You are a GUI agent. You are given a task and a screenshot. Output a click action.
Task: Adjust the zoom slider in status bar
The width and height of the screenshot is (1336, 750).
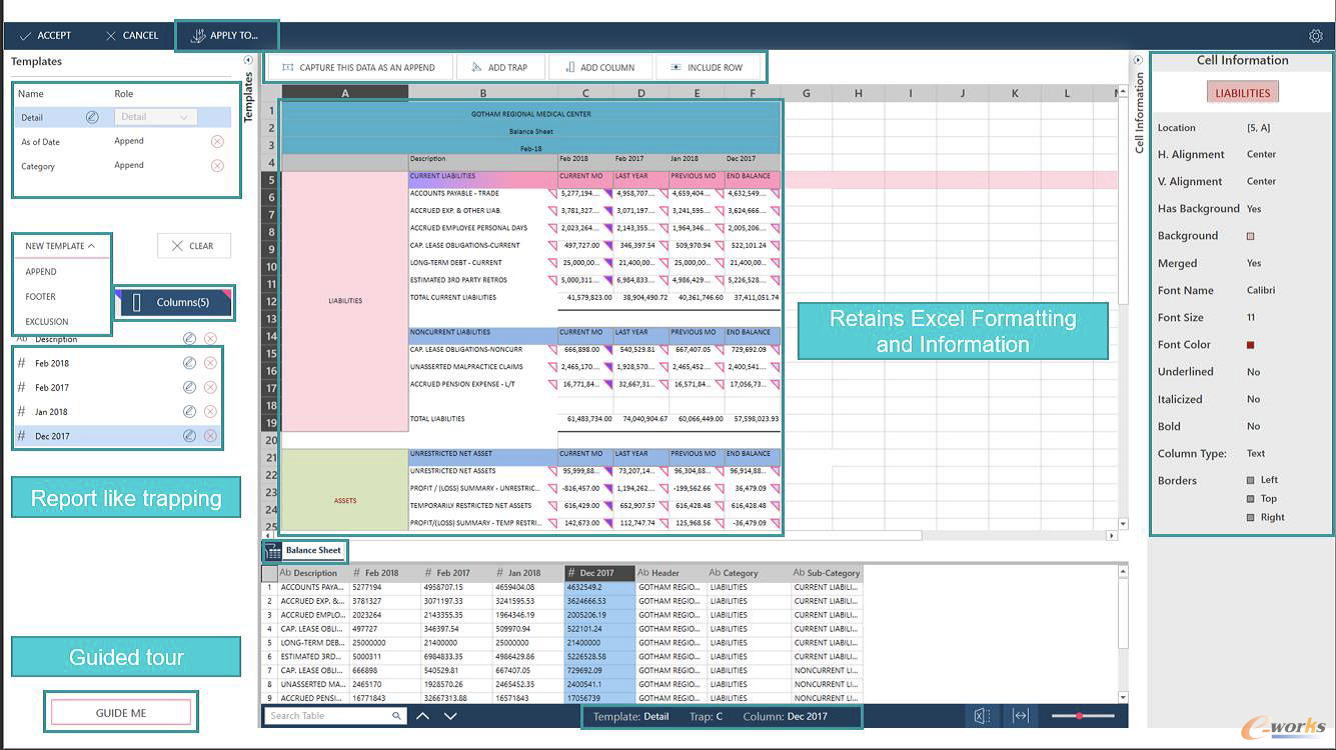tap(1080, 715)
